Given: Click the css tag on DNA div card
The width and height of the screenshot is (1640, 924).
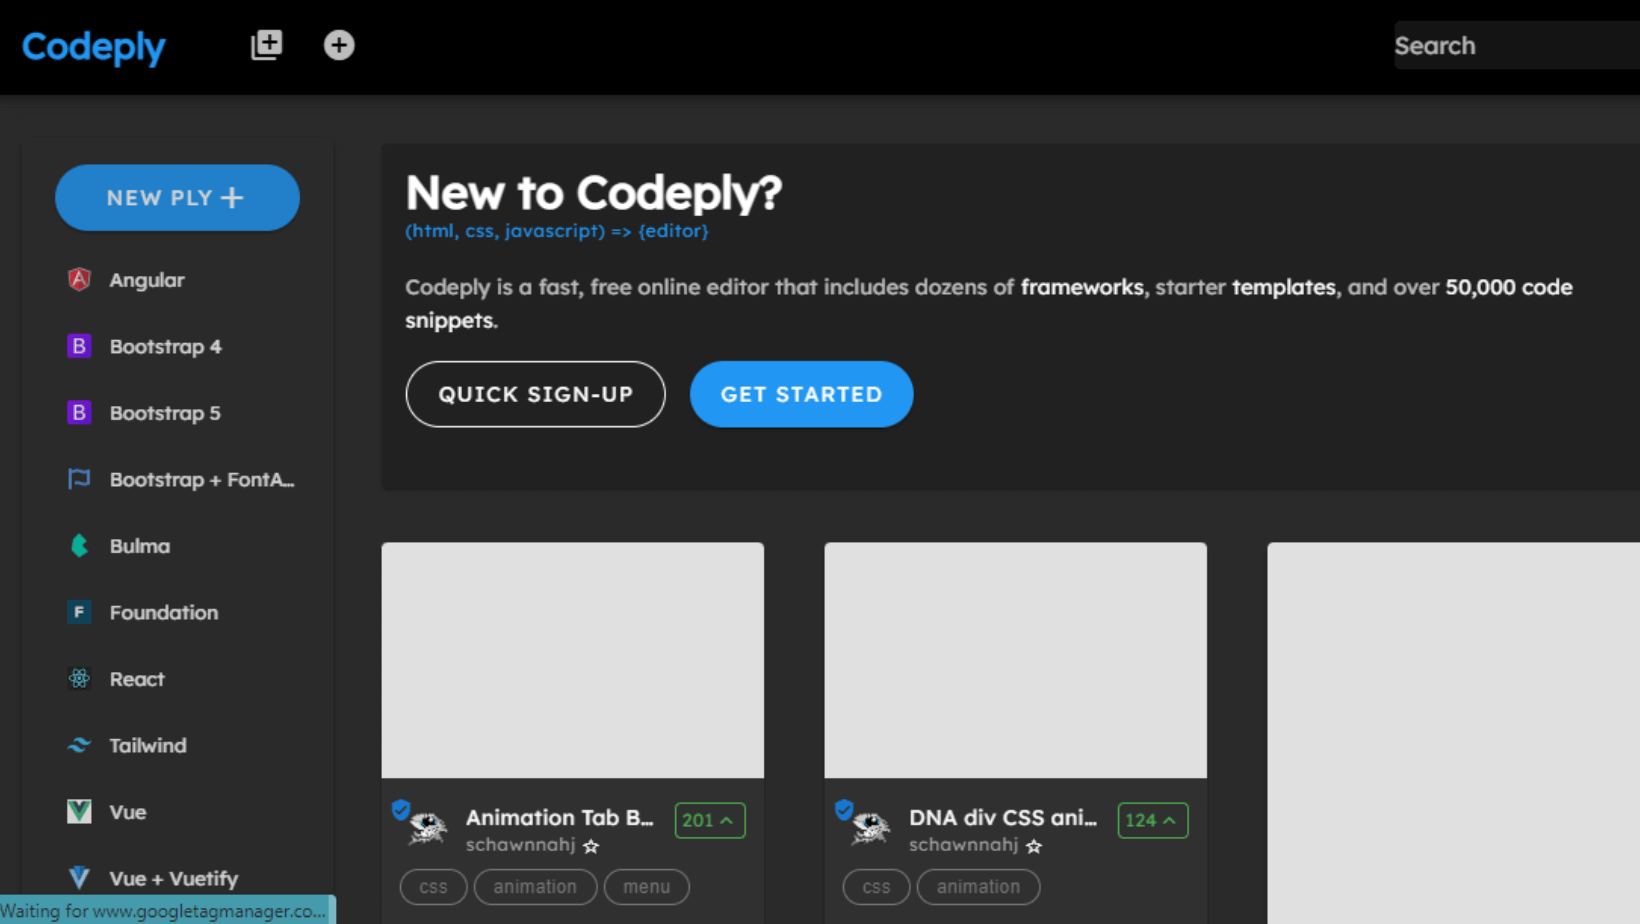Looking at the screenshot, I should pyautogui.click(x=876, y=887).
